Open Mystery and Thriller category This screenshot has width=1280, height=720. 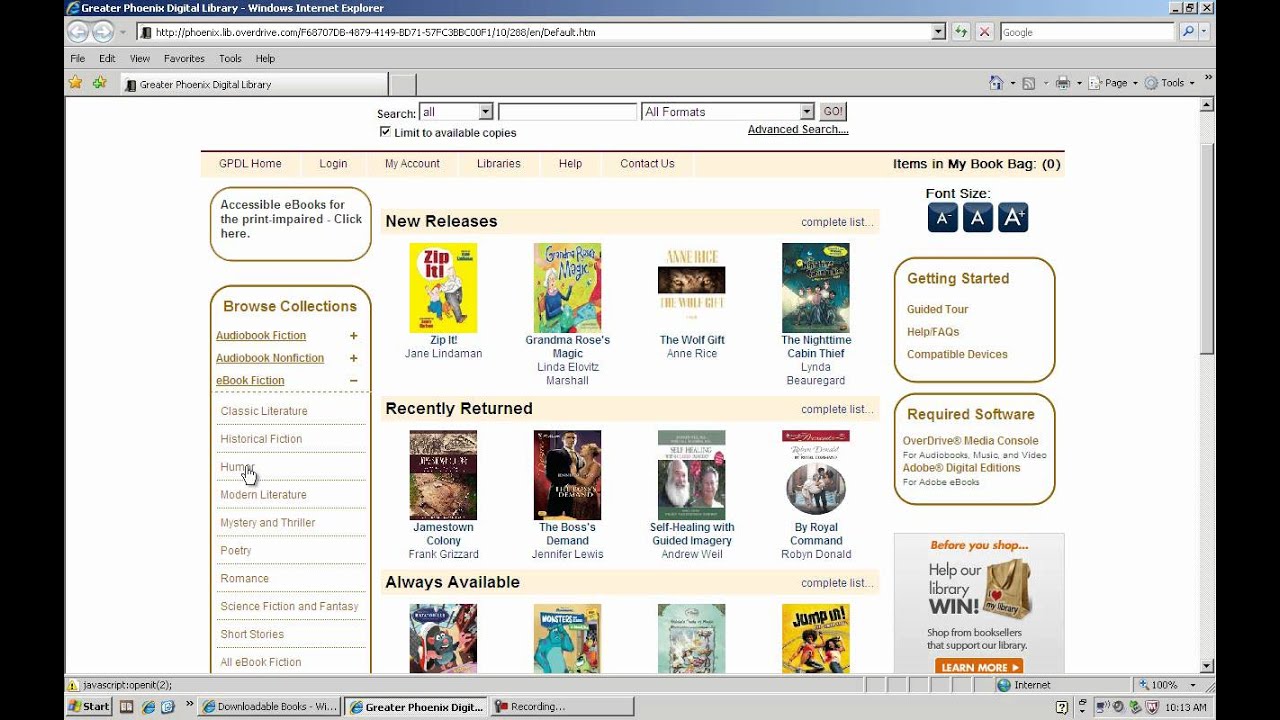[x=268, y=523]
